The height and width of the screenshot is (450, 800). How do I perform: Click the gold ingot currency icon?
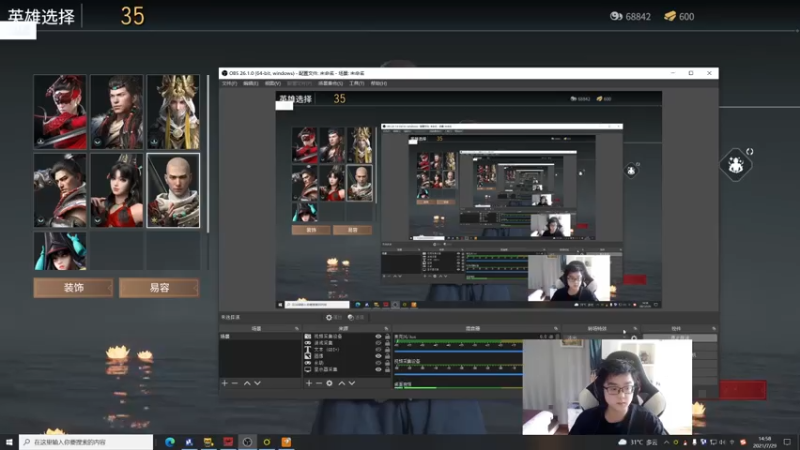coord(670,16)
